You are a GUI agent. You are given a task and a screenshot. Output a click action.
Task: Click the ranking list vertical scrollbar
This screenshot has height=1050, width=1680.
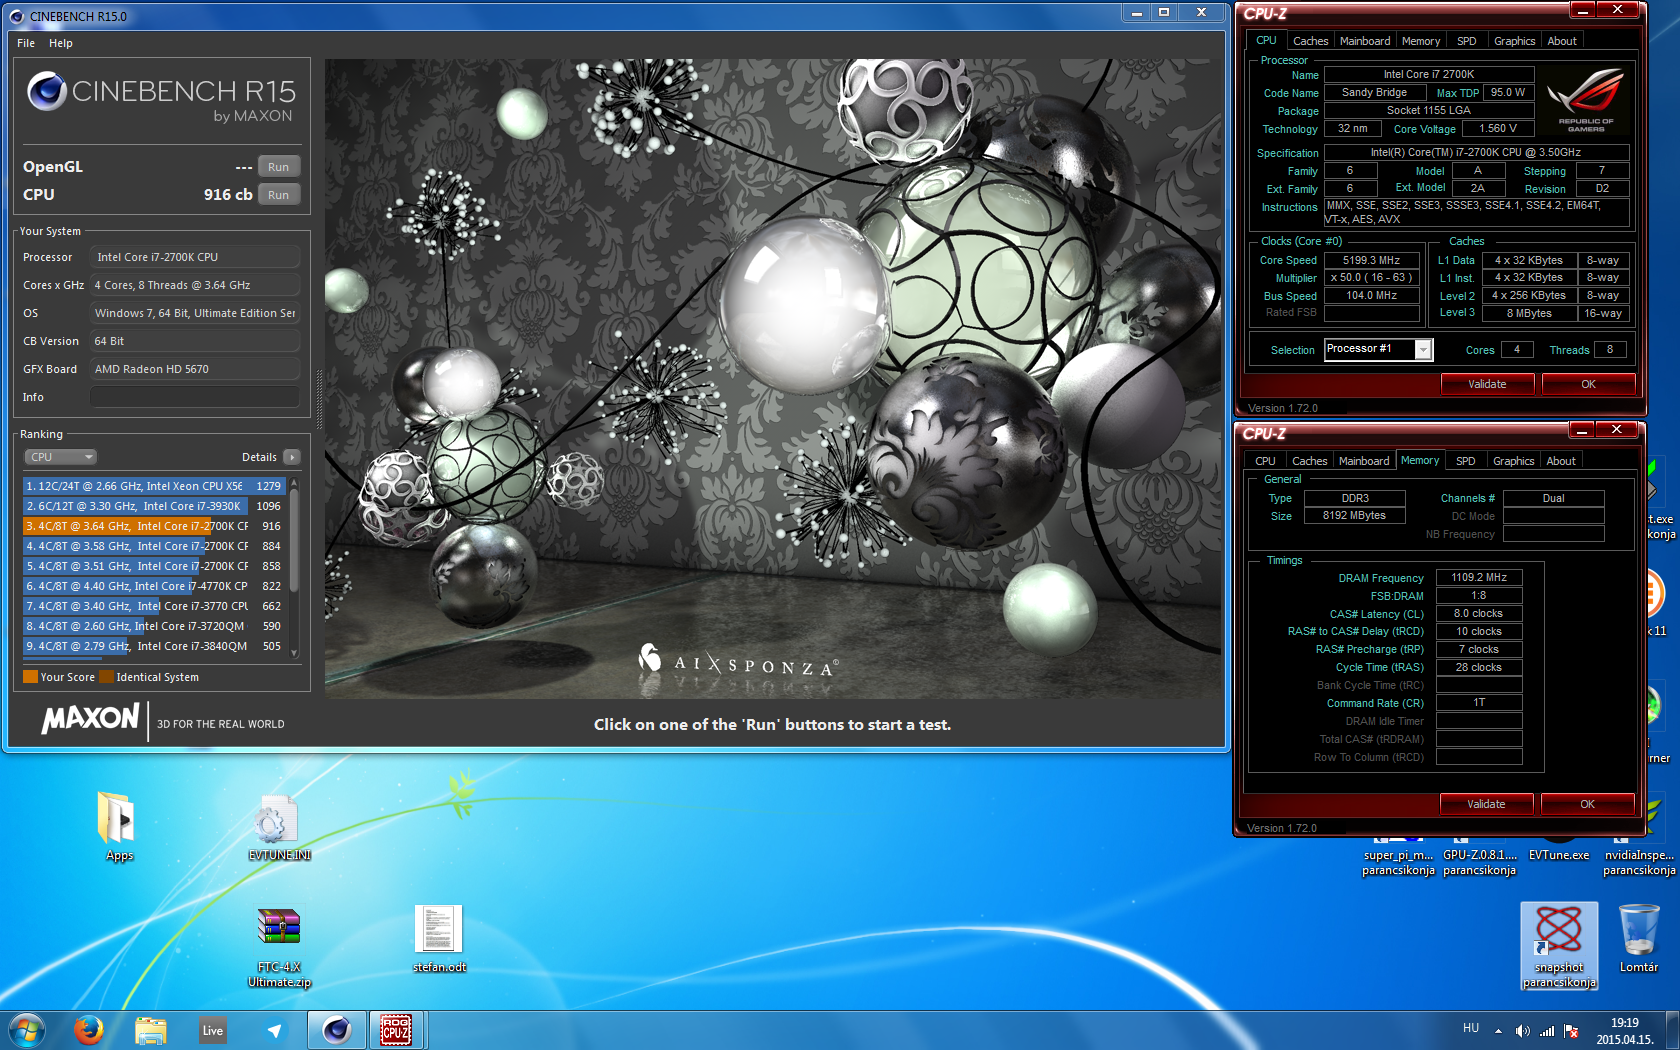tap(294, 567)
